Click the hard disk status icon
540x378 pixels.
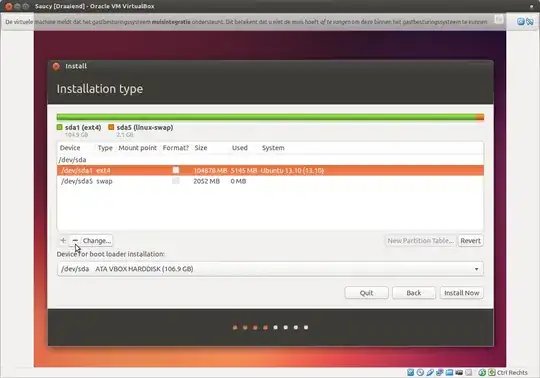coord(411,372)
